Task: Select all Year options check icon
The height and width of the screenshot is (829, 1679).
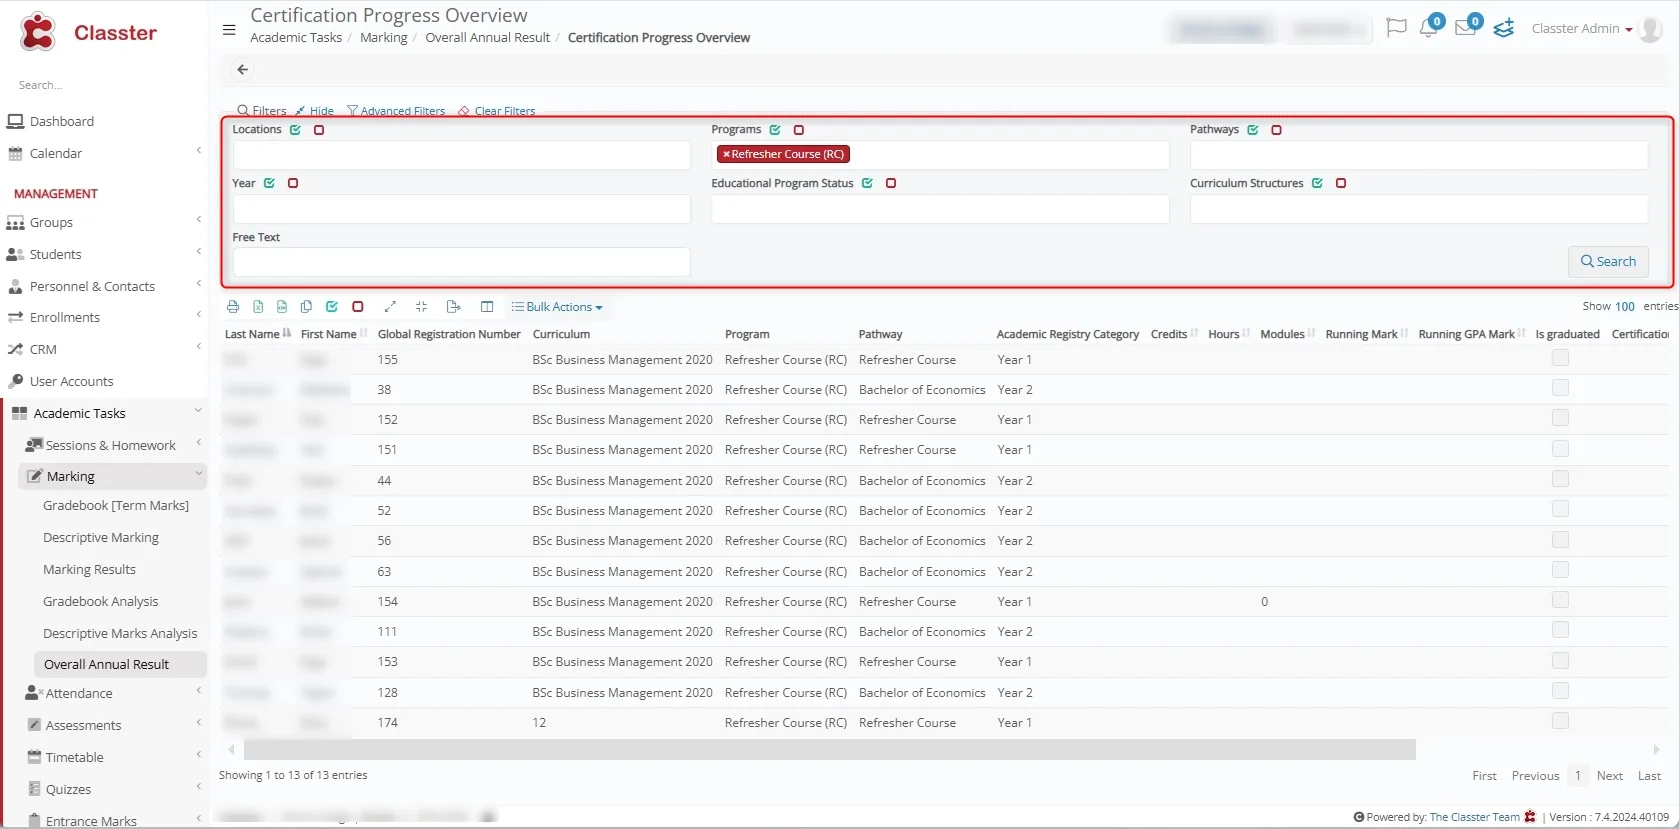Action: click(x=269, y=183)
